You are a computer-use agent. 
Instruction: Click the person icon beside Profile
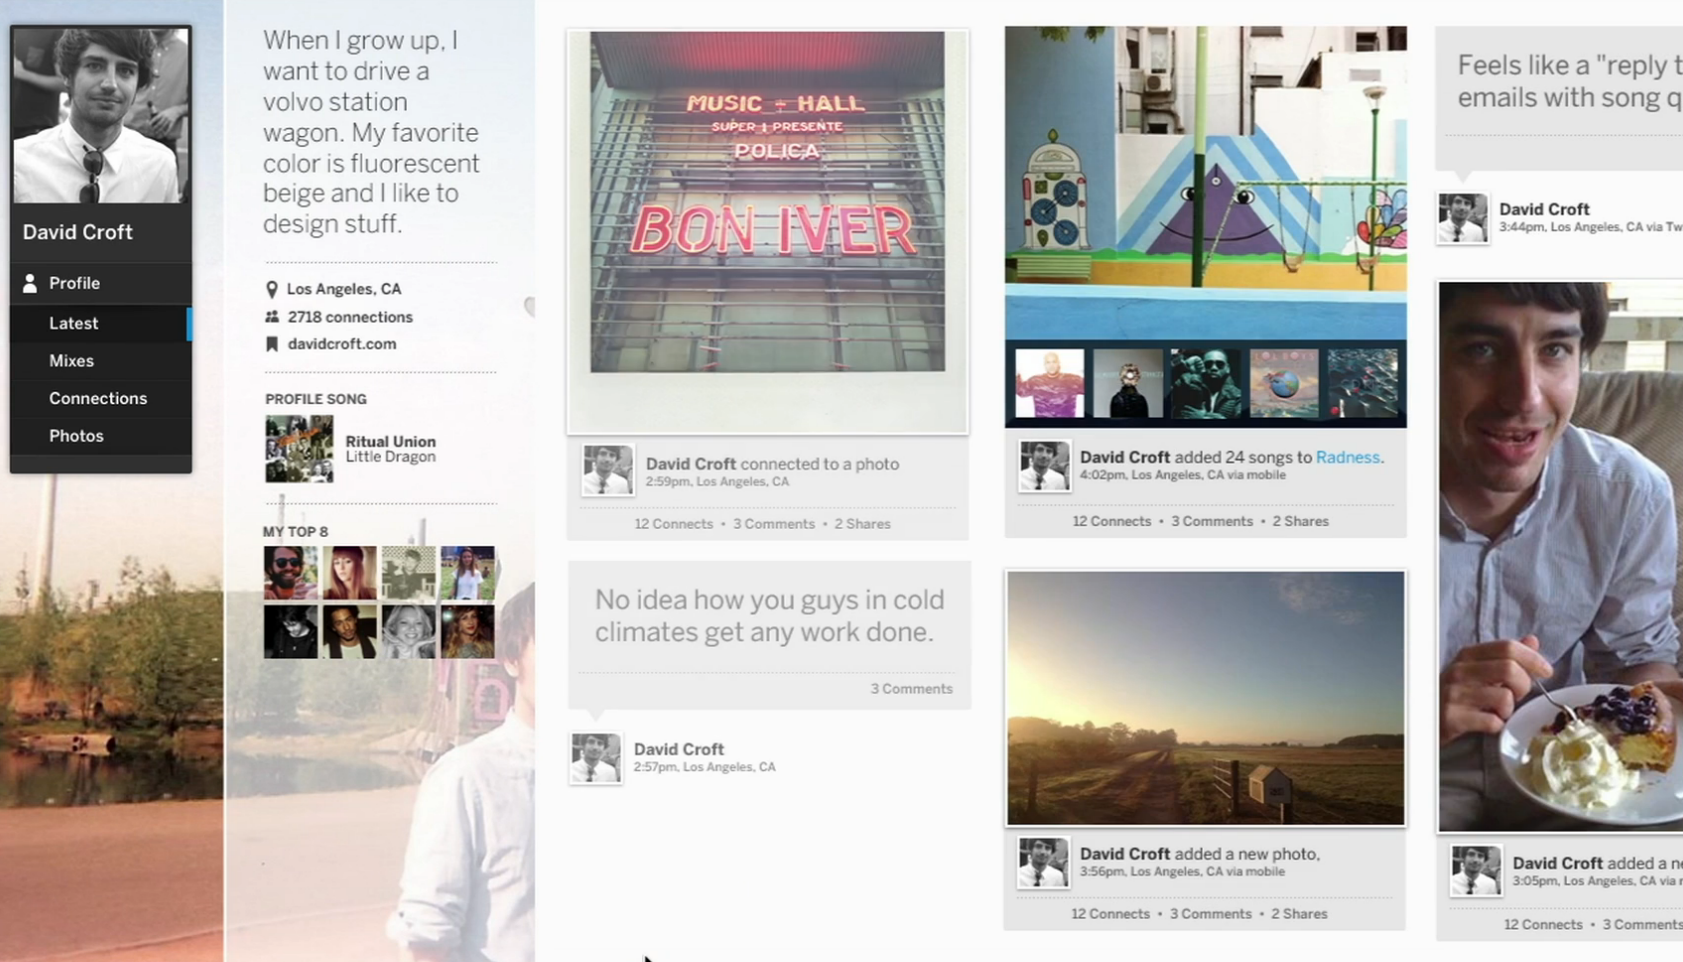tap(30, 284)
